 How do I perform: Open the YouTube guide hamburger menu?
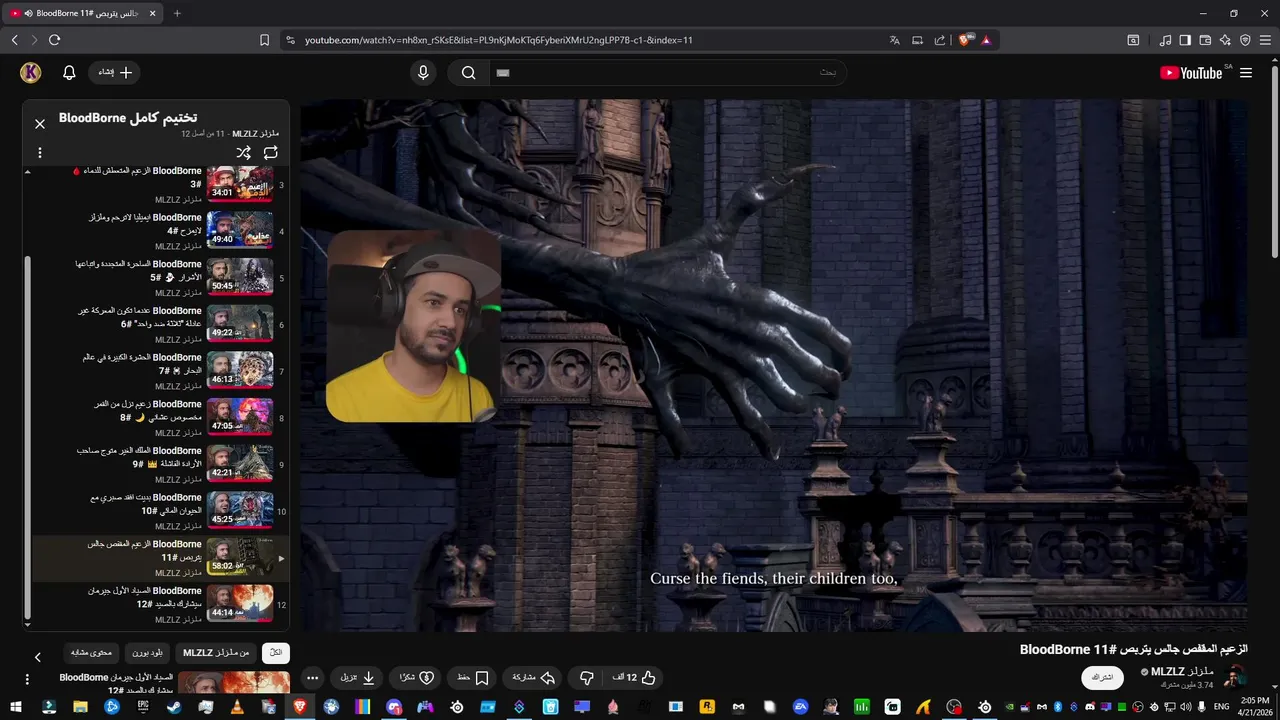pyautogui.click(x=1246, y=73)
